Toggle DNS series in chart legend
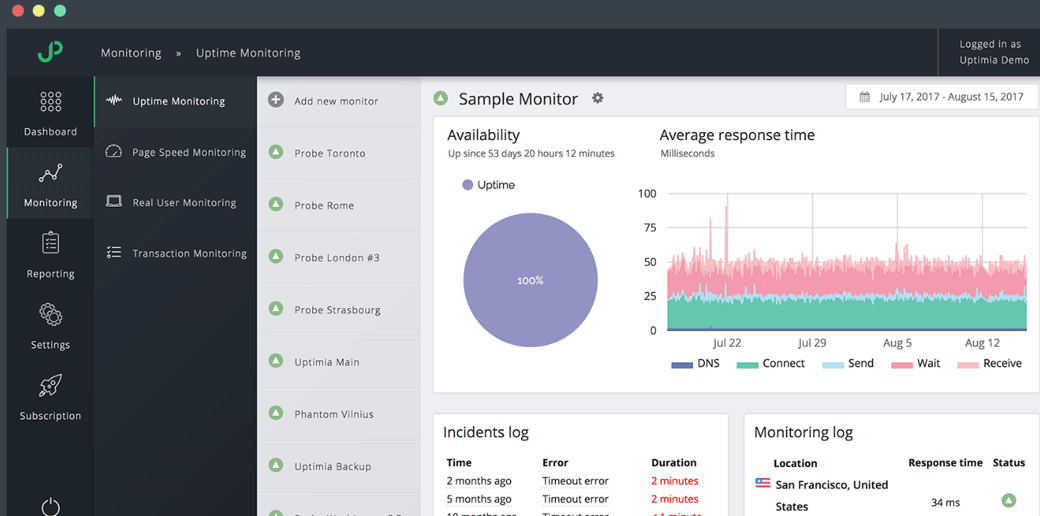Viewport: 1040px width, 516px height. coord(695,364)
